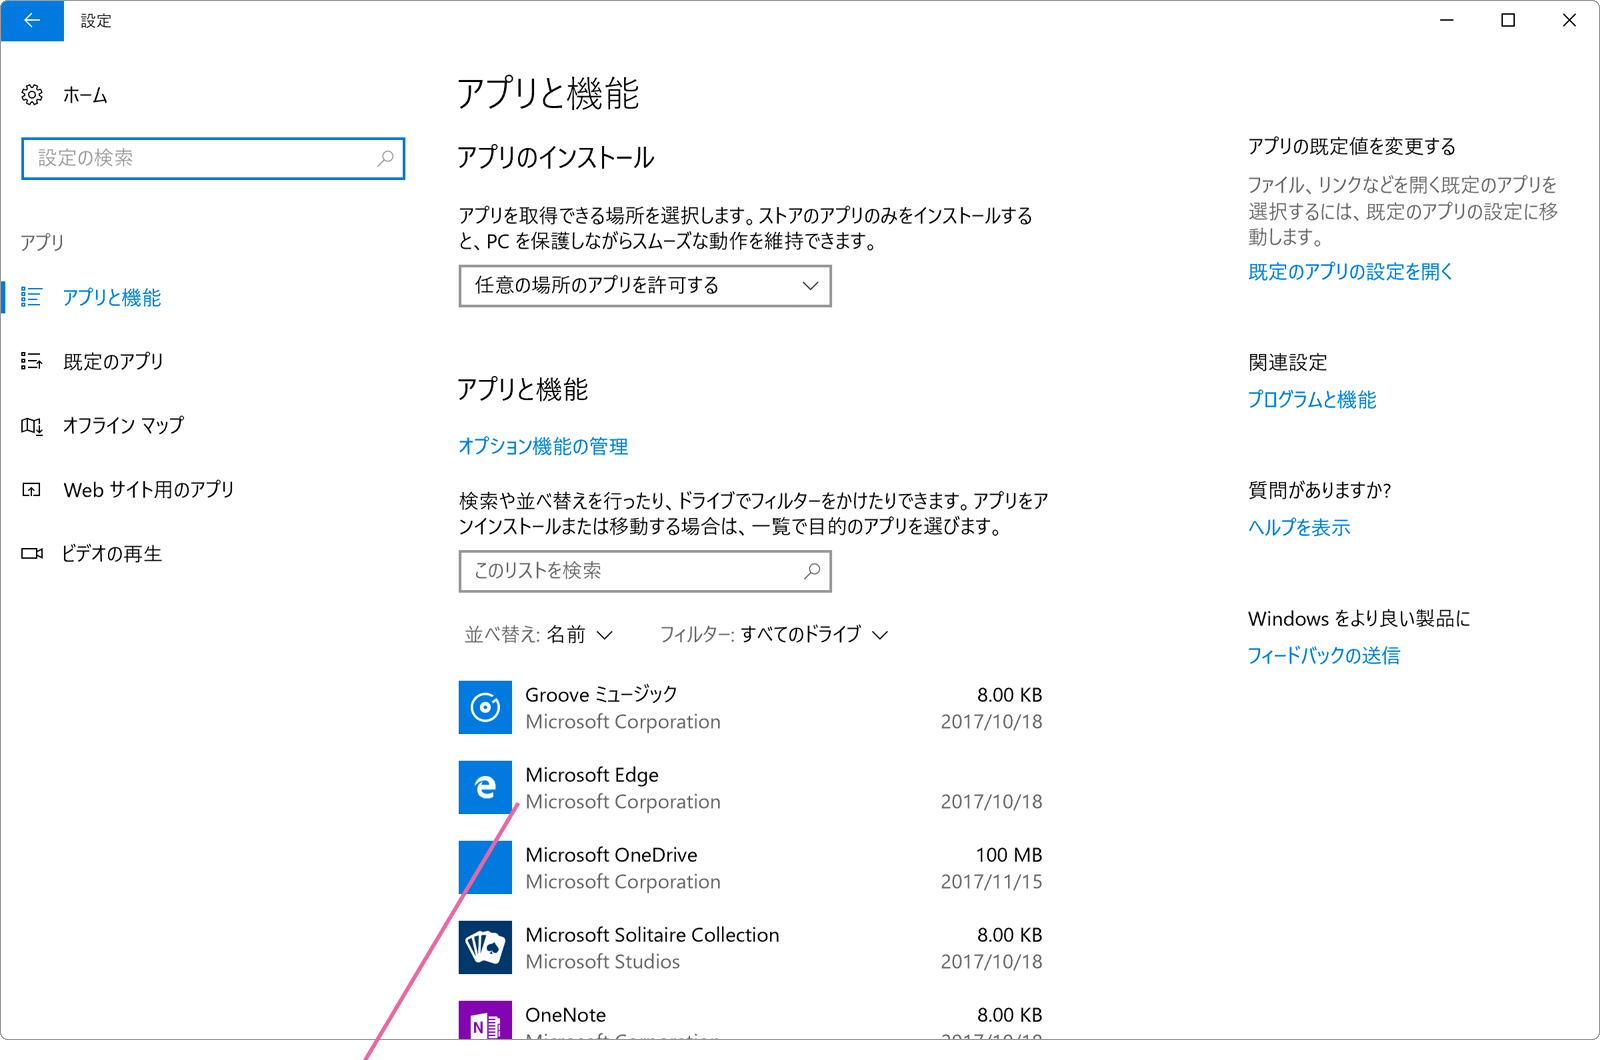Click the Web サイト用のアプリ sidebar icon
1600x1060 pixels.
pos(32,490)
